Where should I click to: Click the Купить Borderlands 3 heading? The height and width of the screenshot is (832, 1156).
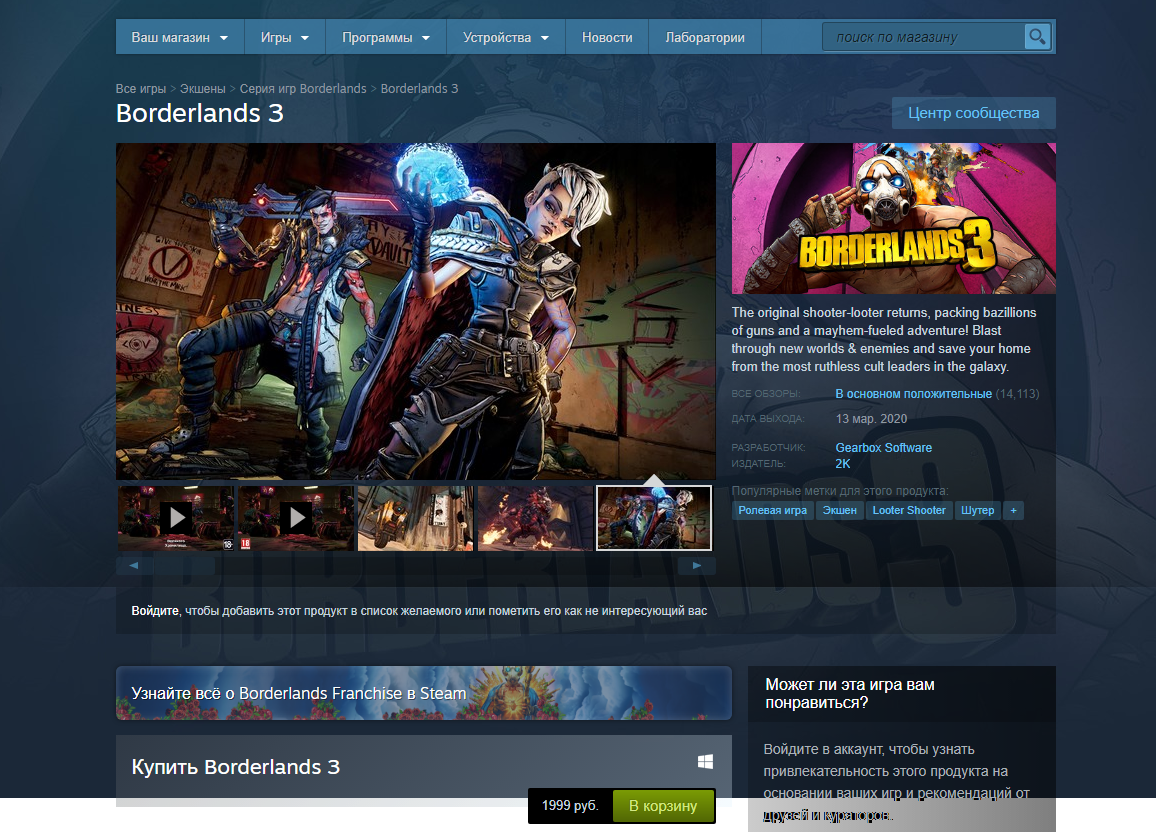pyautogui.click(x=236, y=766)
